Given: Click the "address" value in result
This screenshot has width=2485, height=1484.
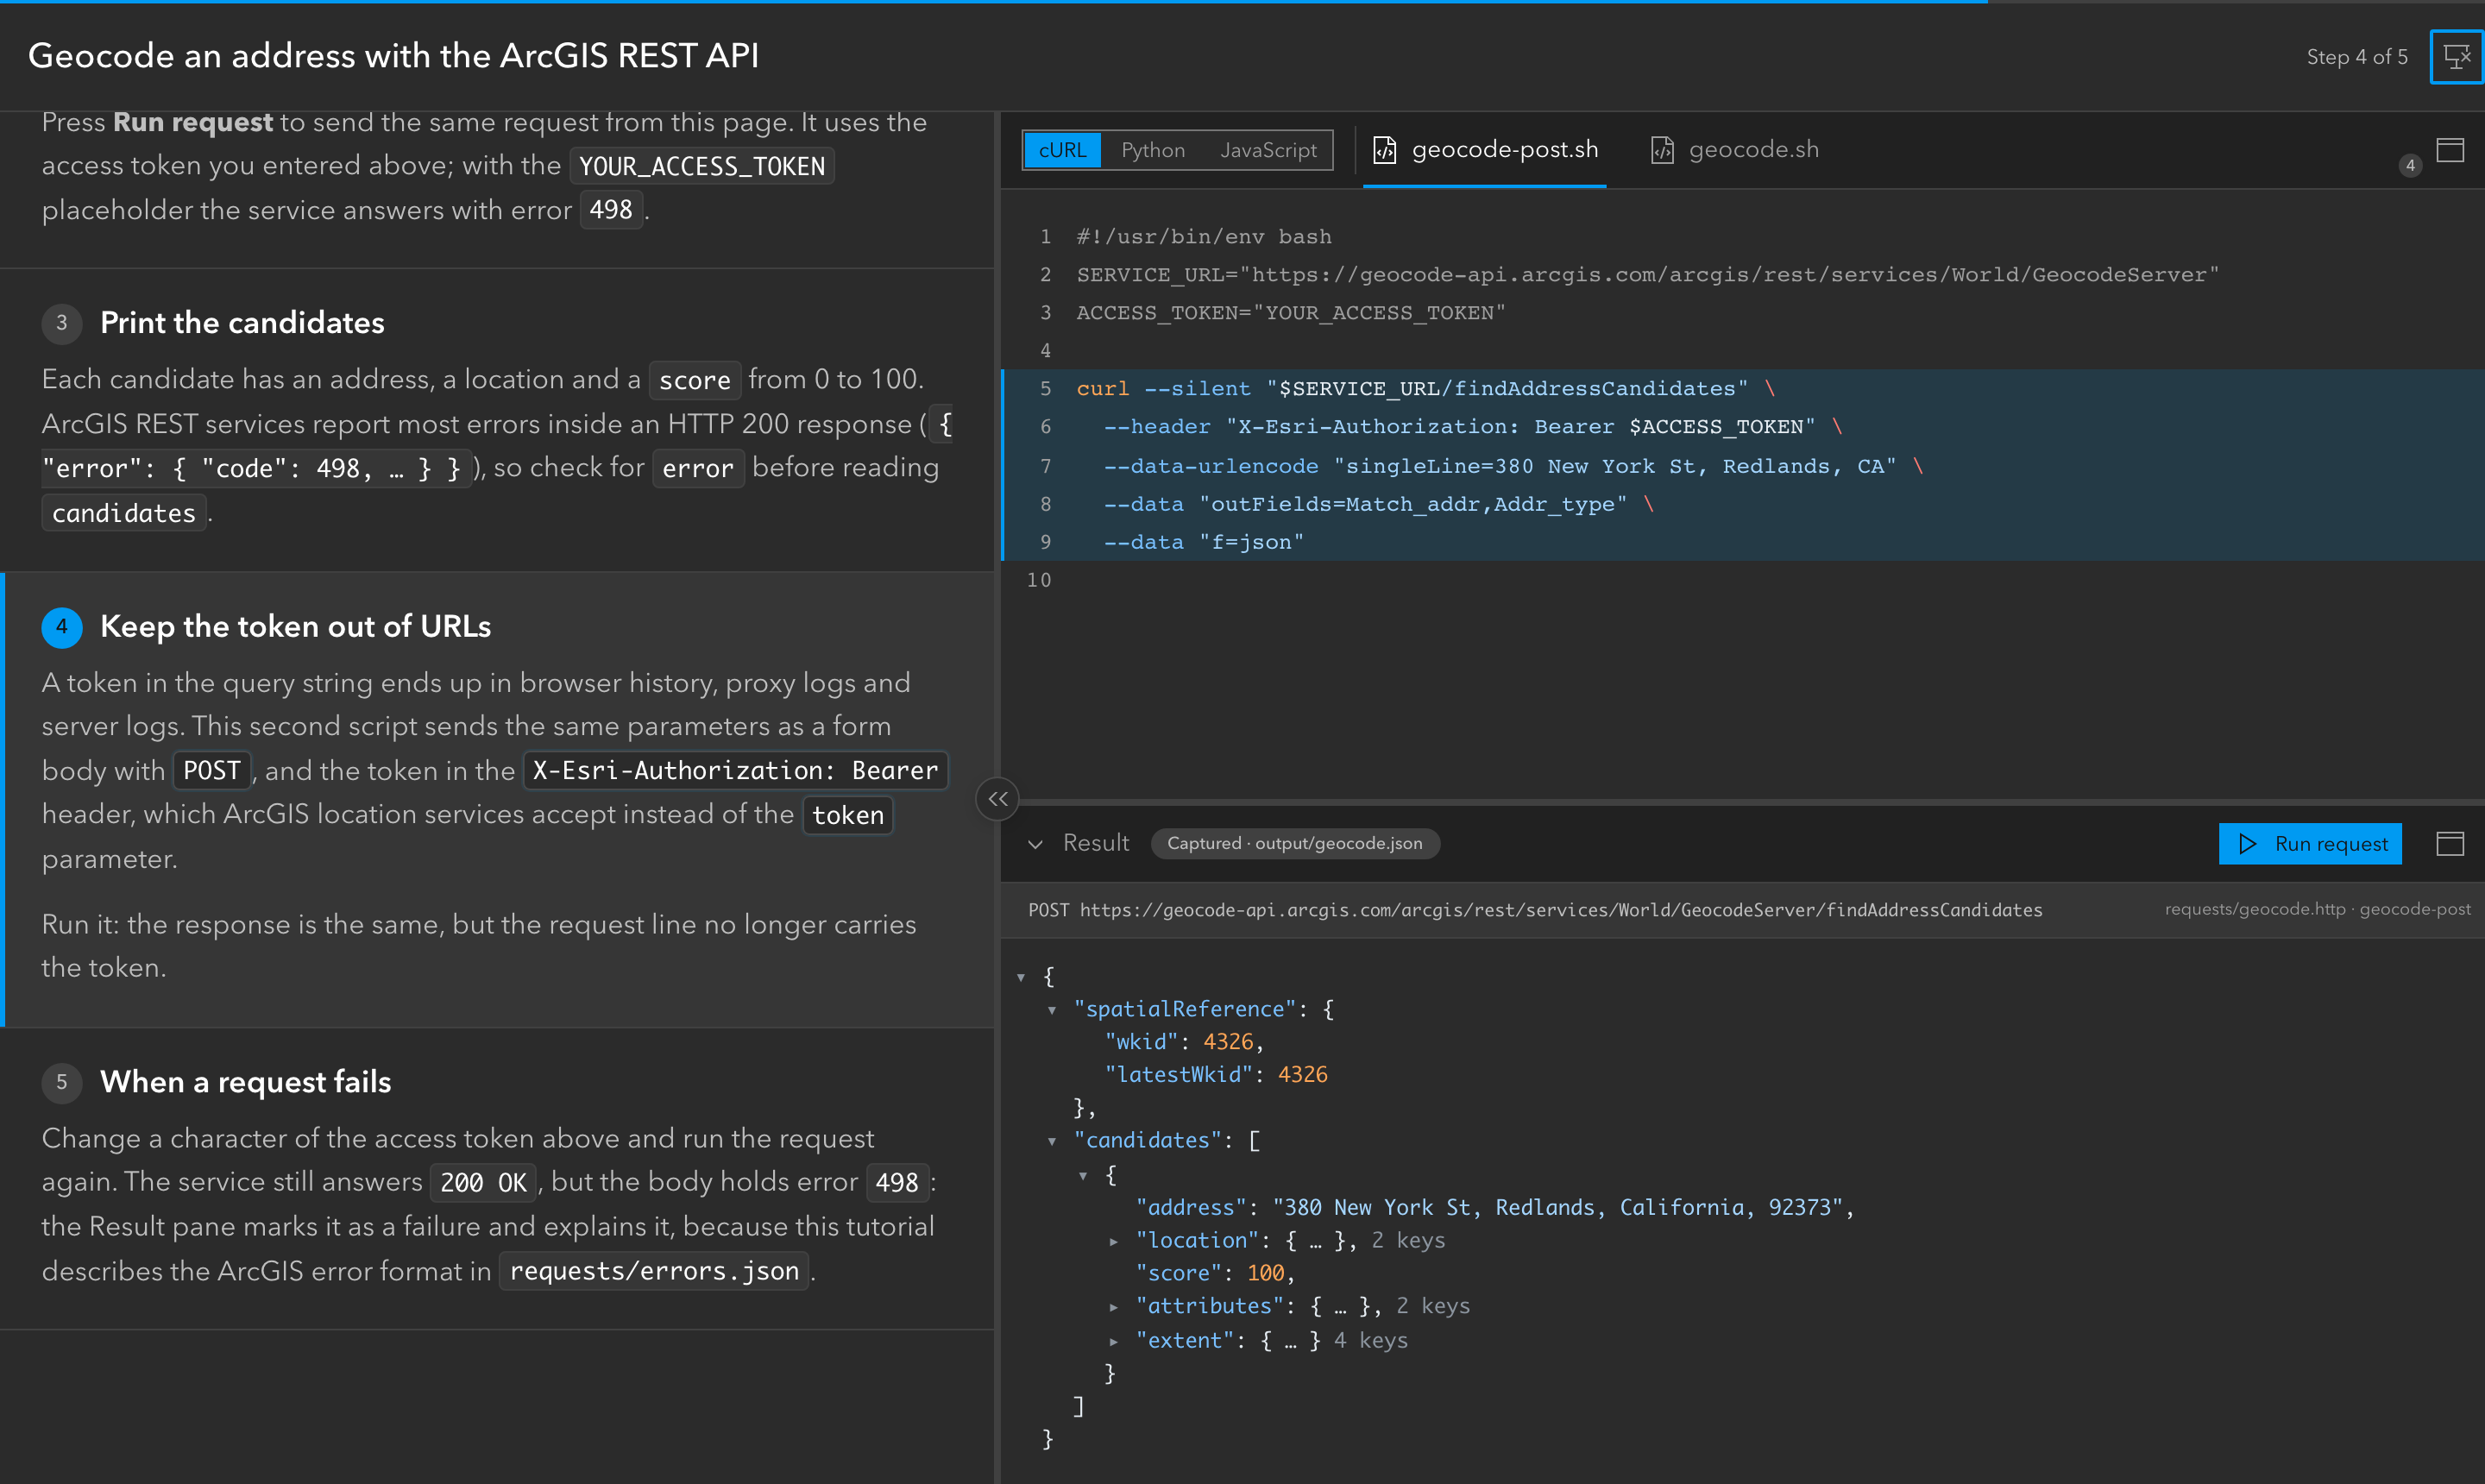Looking at the screenshot, I should click(x=1557, y=1208).
